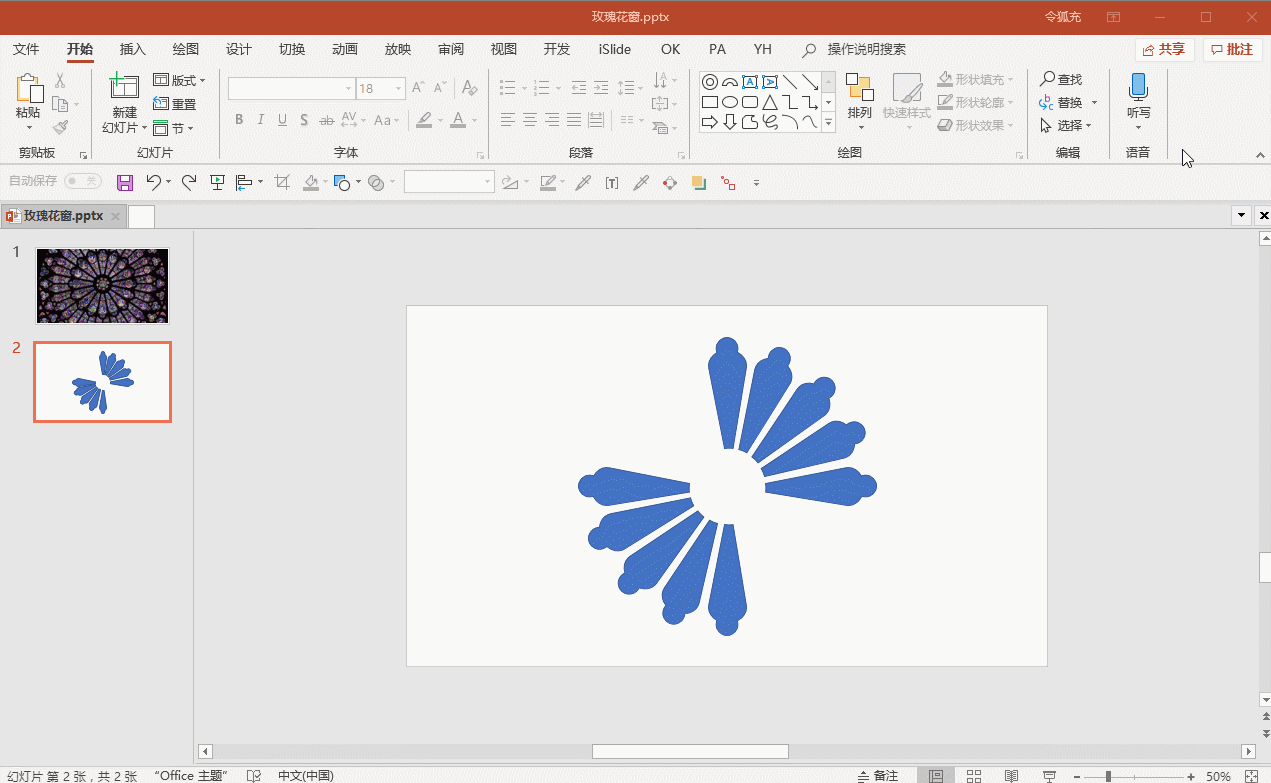
Task: Click the zoom slider handle
Action: click(x=1108, y=776)
